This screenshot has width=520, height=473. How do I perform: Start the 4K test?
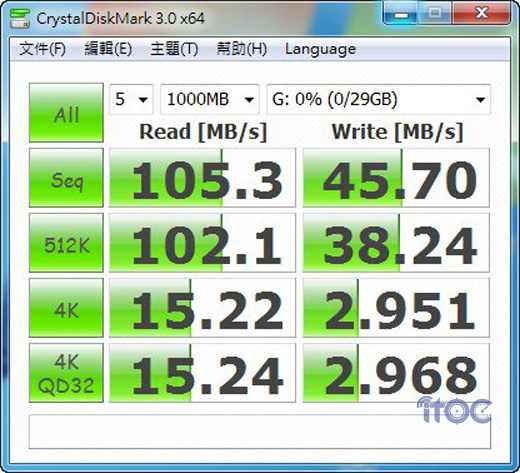point(66,307)
